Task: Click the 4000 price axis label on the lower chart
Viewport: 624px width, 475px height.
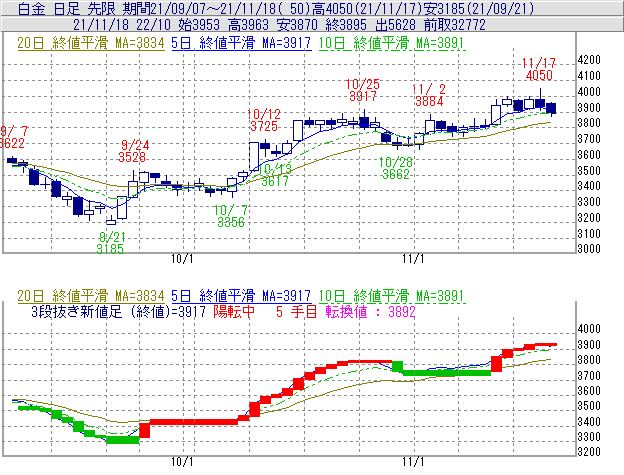Action: coord(589,329)
